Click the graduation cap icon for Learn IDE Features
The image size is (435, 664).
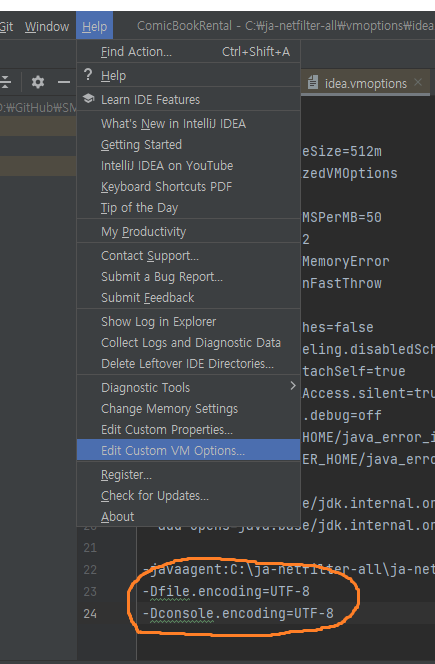[x=89, y=99]
